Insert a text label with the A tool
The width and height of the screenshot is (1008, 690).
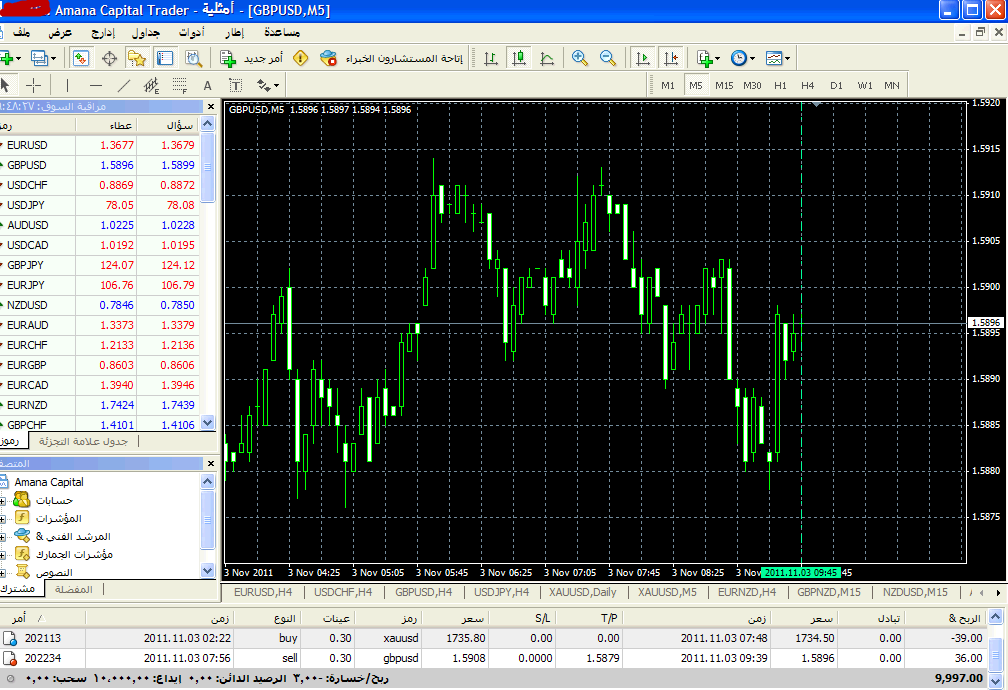pos(208,85)
